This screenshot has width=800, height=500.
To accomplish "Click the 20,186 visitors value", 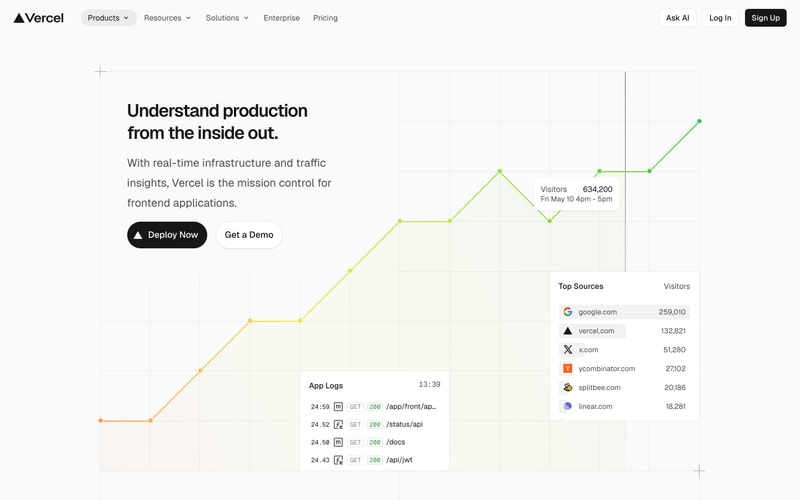I will click(675, 387).
